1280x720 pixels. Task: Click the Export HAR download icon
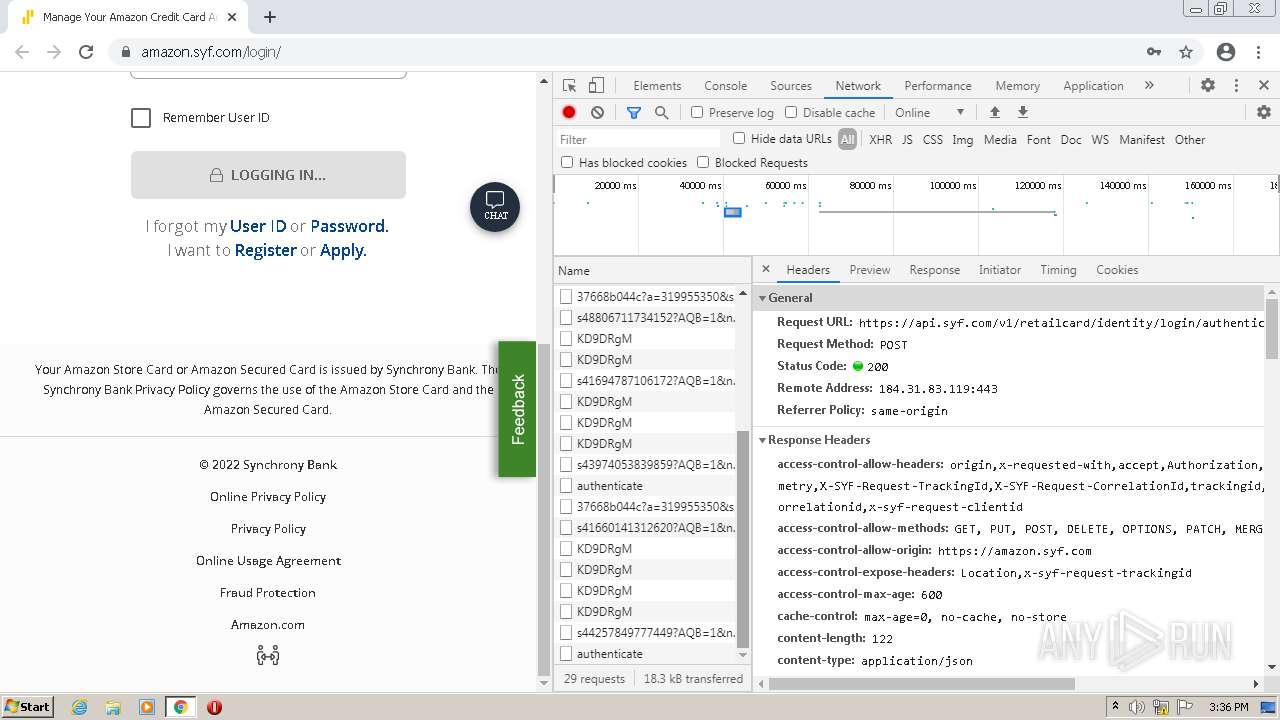[x=1023, y=113]
